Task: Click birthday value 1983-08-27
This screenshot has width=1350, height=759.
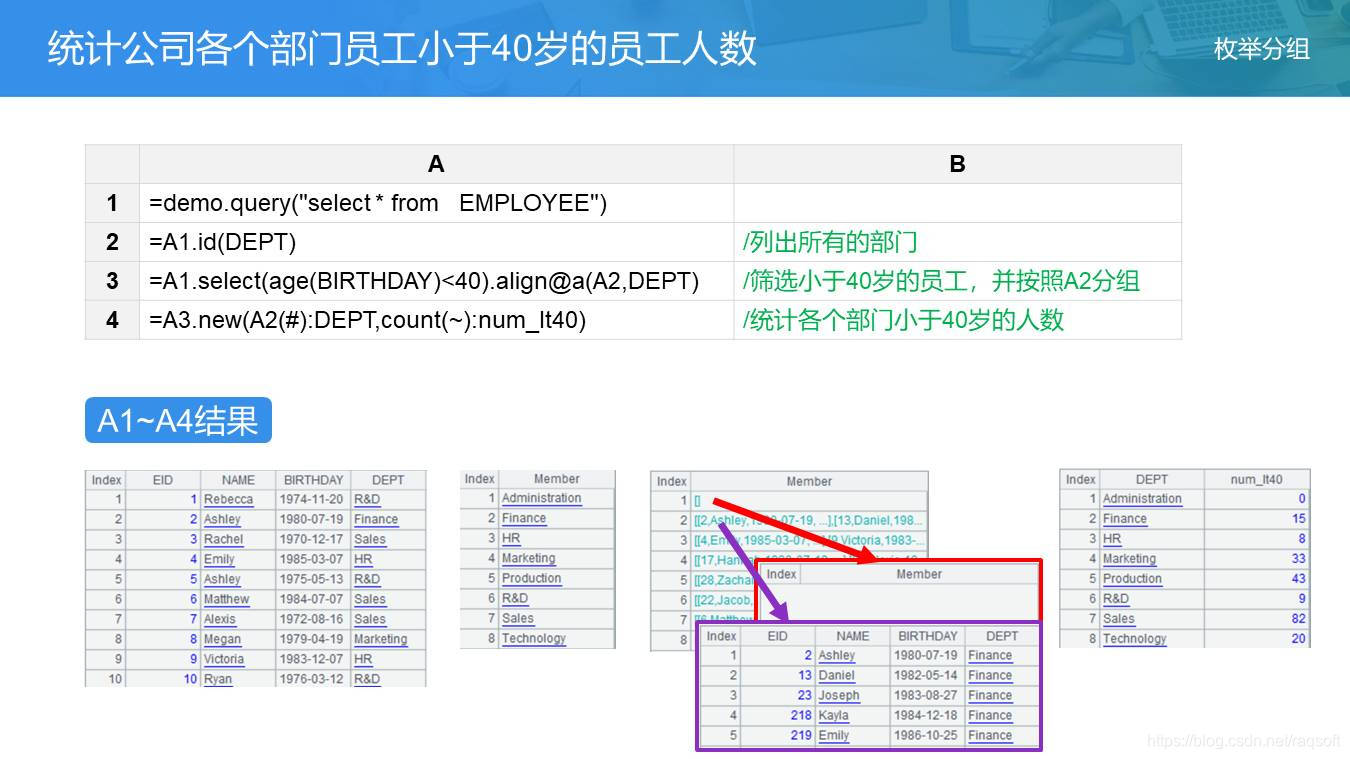Action: click(x=928, y=696)
